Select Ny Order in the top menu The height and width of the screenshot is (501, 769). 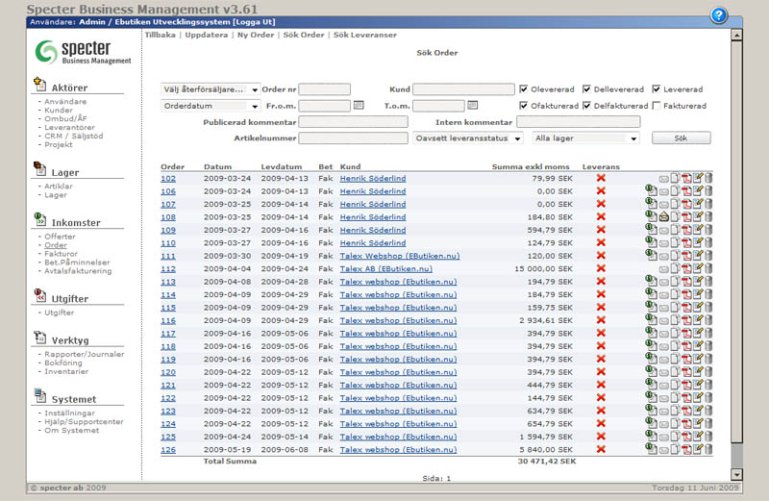(x=257, y=35)
